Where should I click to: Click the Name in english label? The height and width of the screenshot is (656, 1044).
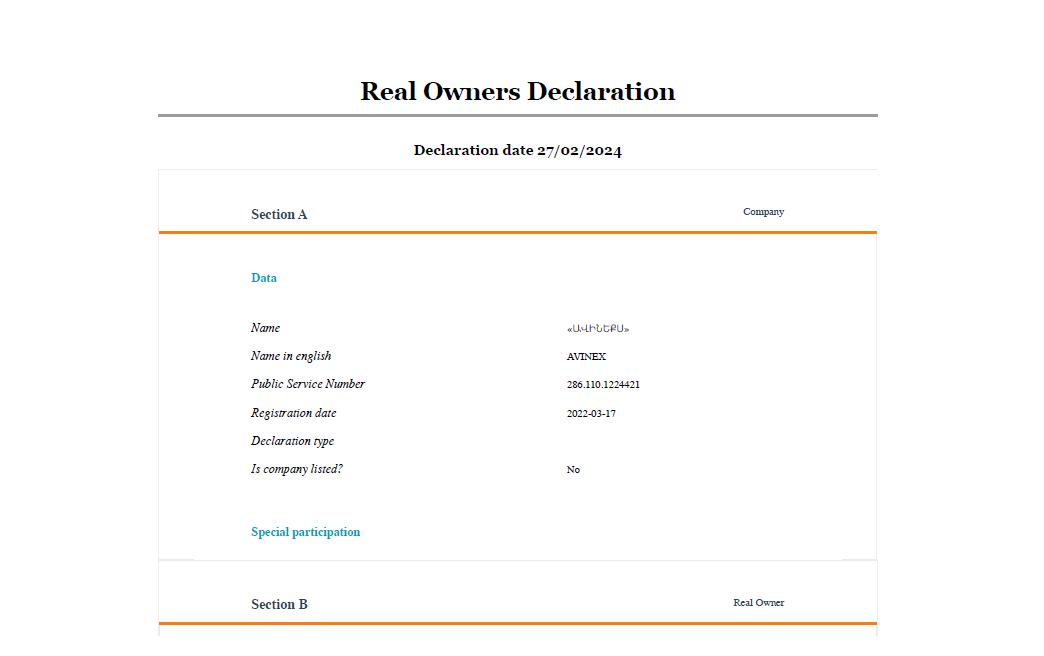click(x=291, y=356)
